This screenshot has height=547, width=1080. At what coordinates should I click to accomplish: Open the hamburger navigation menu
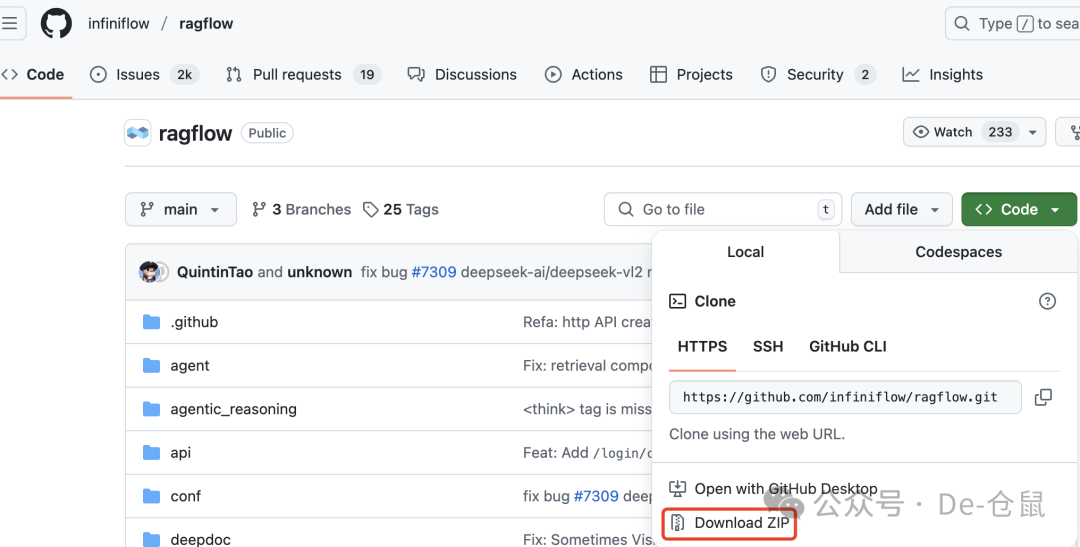coord(11,23)
